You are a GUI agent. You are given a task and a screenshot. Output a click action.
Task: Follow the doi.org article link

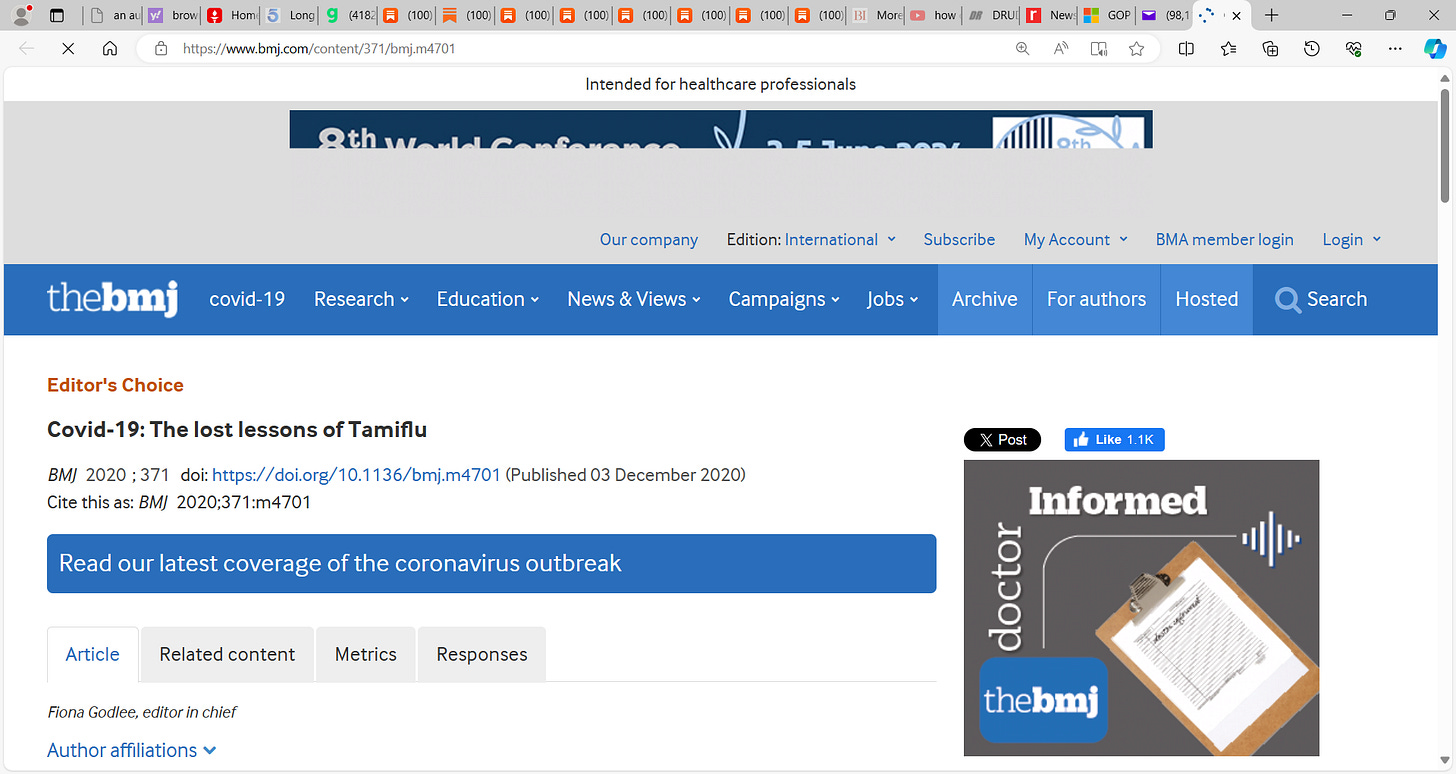coord(356,475)
